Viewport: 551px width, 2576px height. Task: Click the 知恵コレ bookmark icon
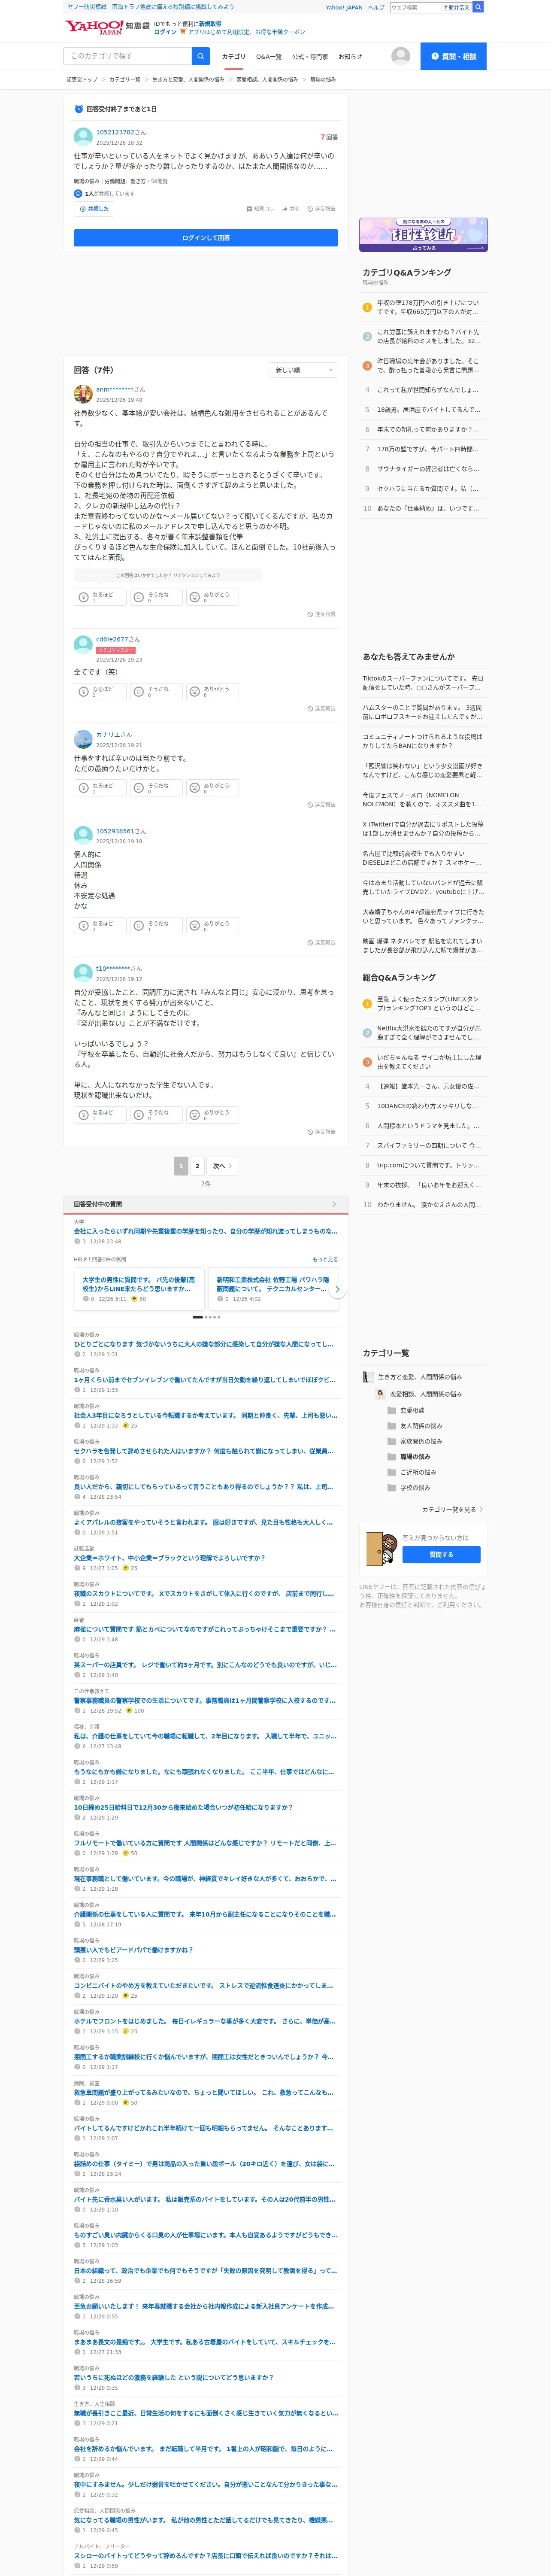[x=260, y=209]
